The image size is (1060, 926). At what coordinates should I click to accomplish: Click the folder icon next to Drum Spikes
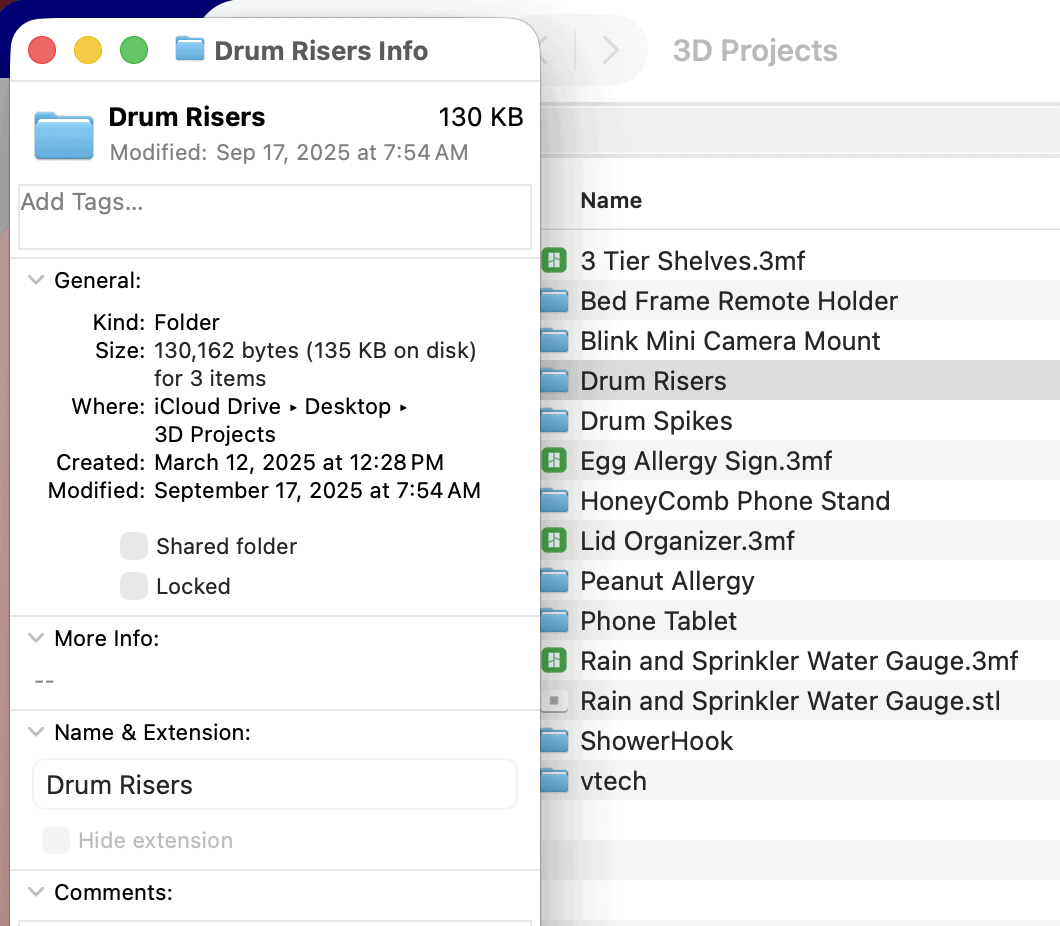pyautogui.click(x=554, y=421)
